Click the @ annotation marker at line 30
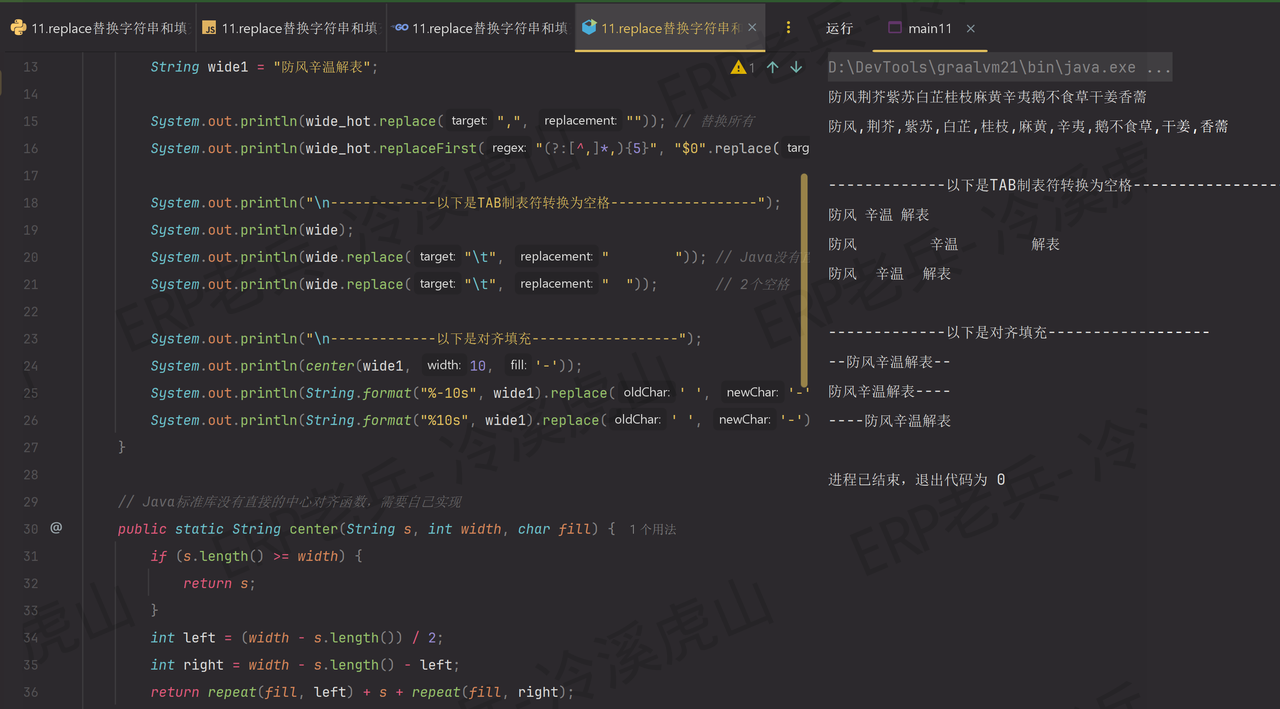Viewport: 1280px width, 709px height. coord(55,528)
